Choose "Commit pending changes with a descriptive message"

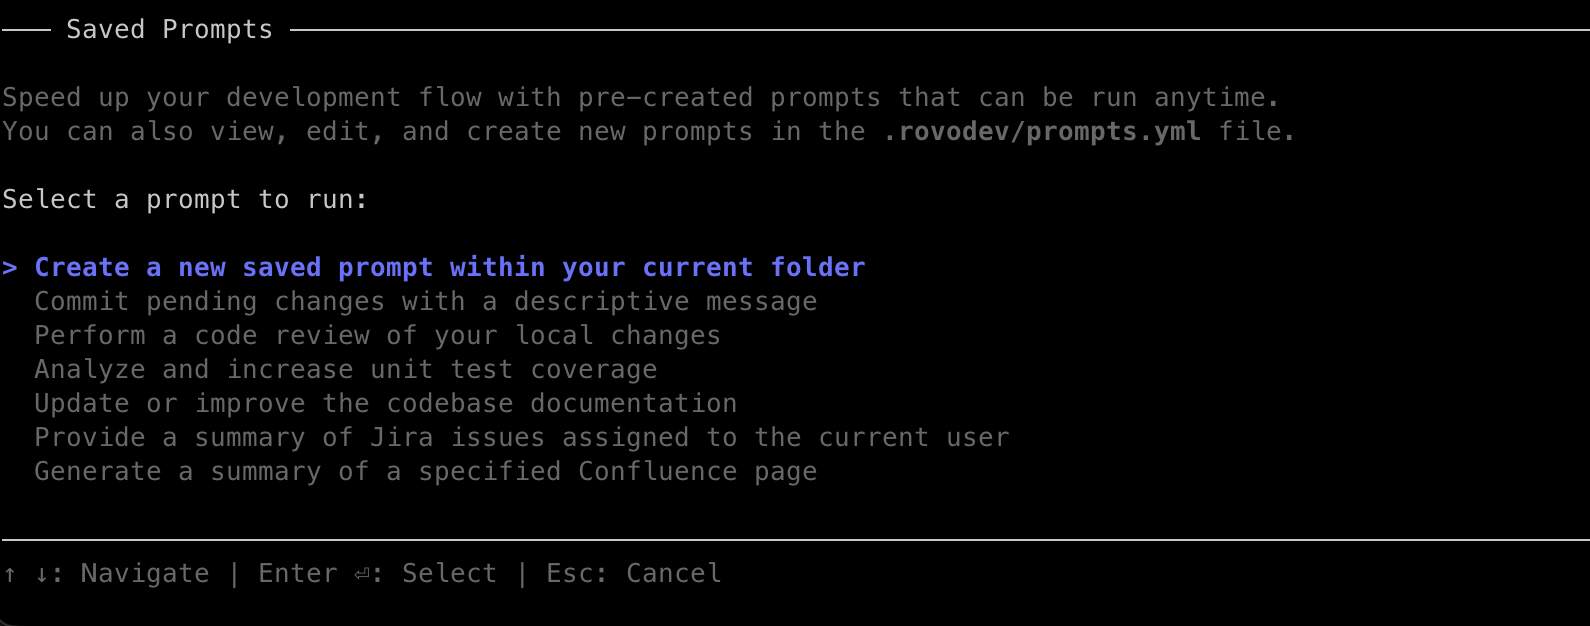click(x=425, y=302)
